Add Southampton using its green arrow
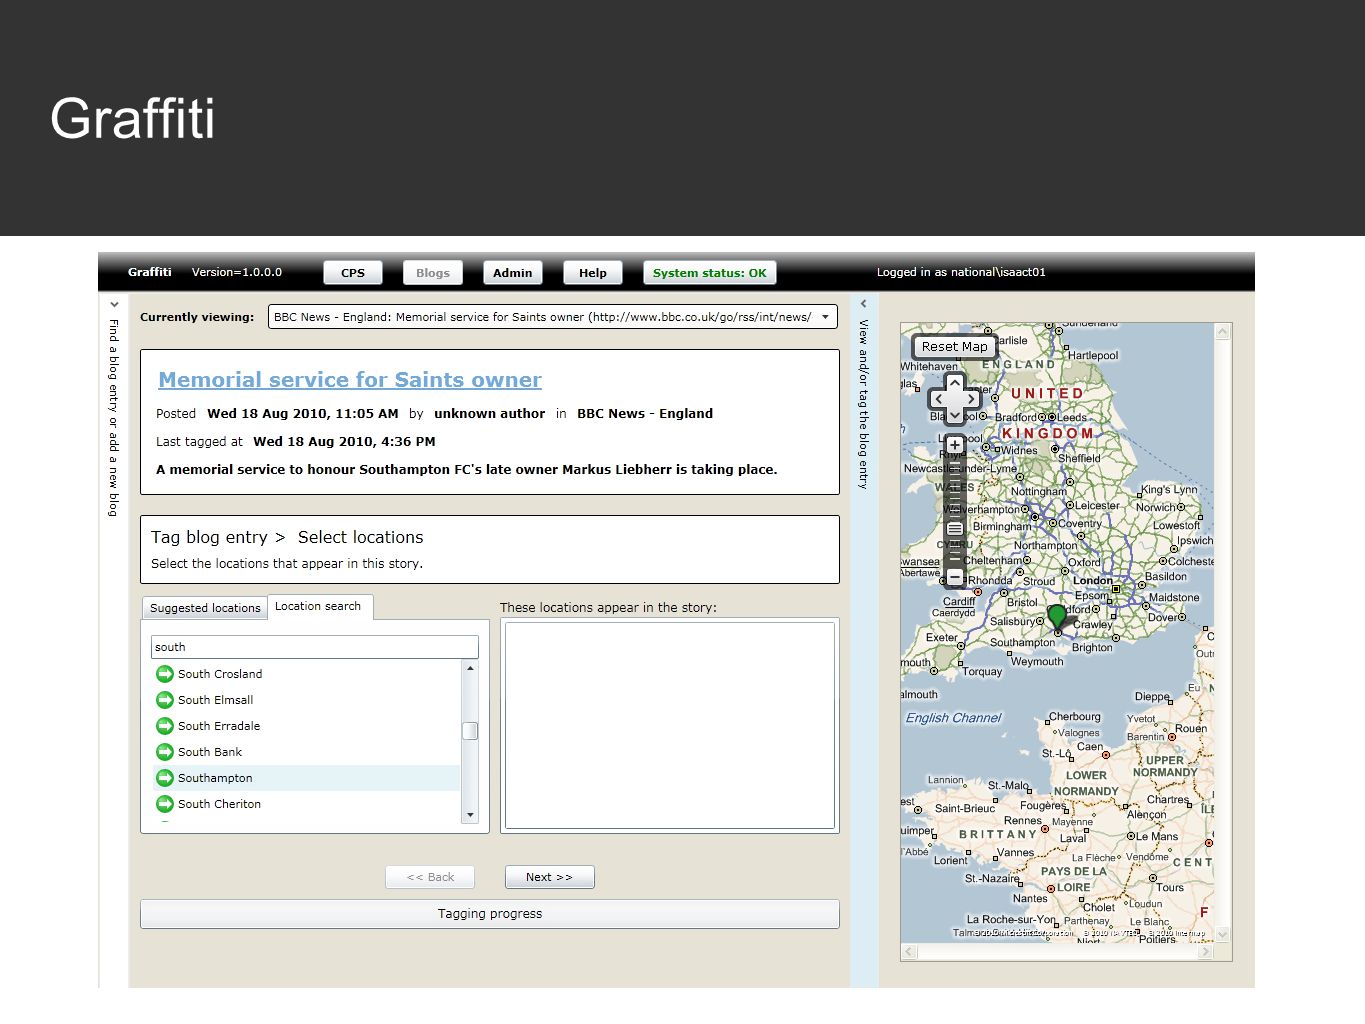The width and height of the screenshot is (1365, 1024). [165, 778]
